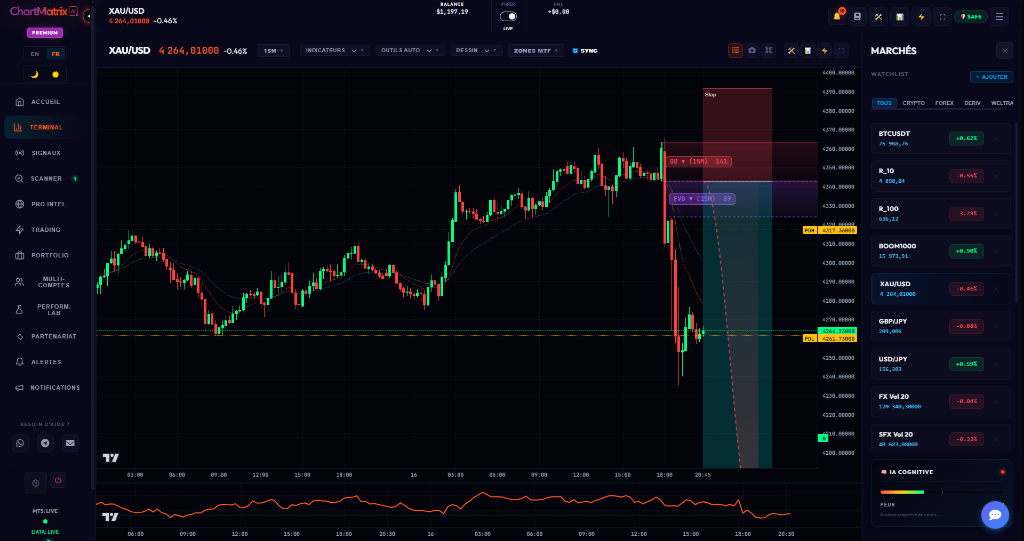The image size is (1024, 541).
Task: Open WhatsApp support icon
Action: (x=20, y=443)
